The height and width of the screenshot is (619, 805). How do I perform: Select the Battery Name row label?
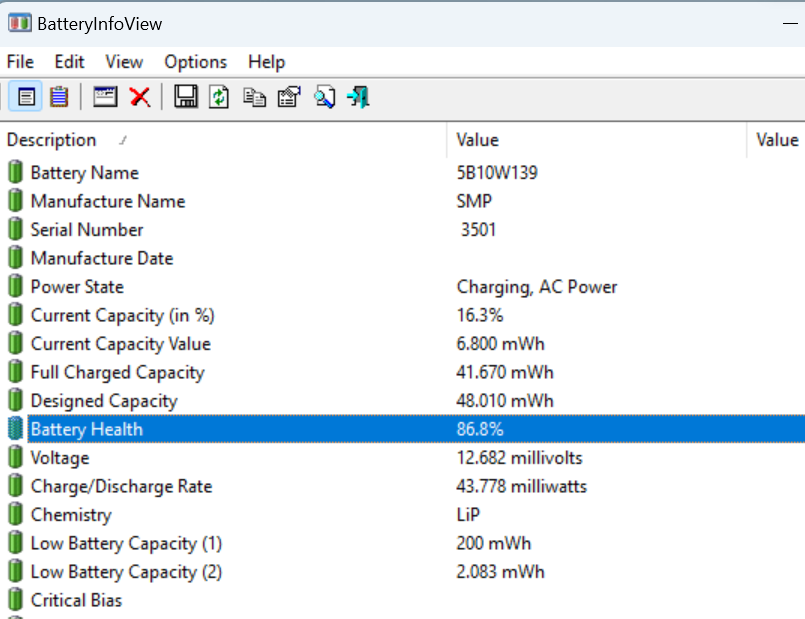(x=85, y=172)
